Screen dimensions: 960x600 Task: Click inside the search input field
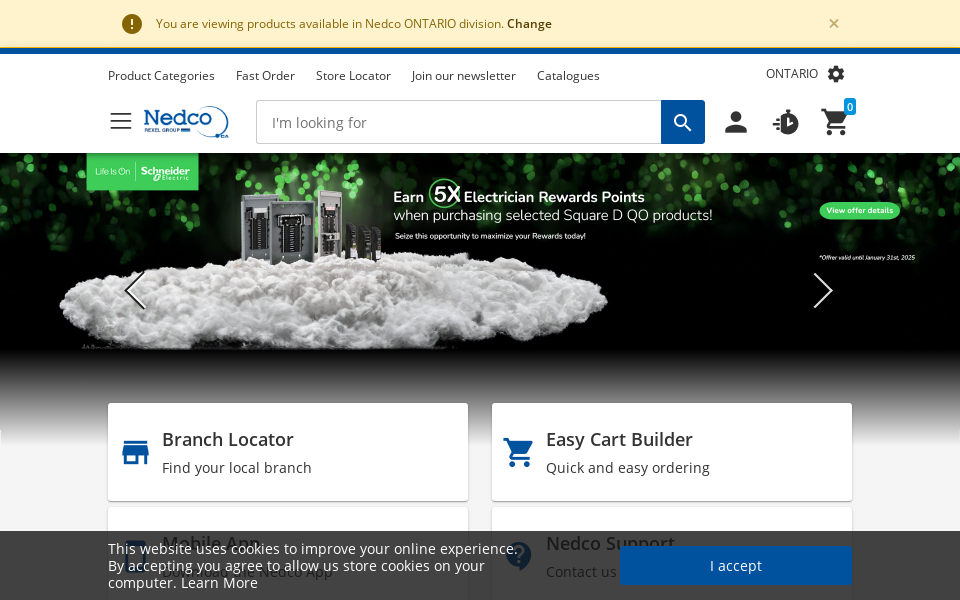pos(458,122)
